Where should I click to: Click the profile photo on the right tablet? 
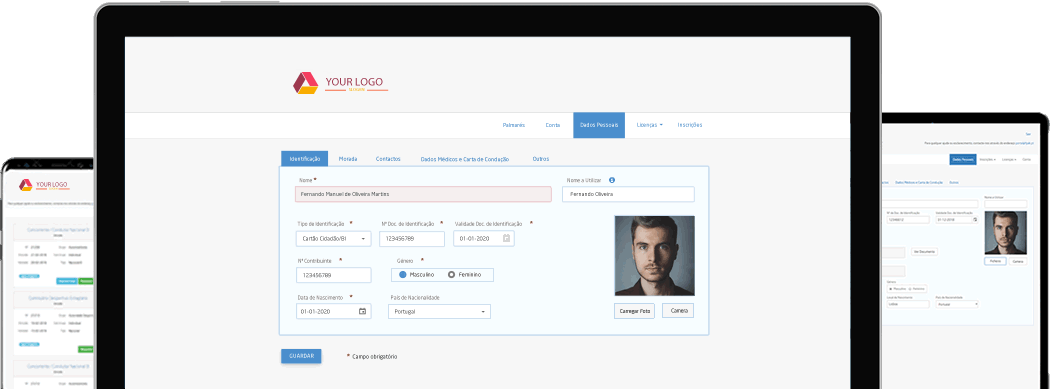click(1005, 232)
